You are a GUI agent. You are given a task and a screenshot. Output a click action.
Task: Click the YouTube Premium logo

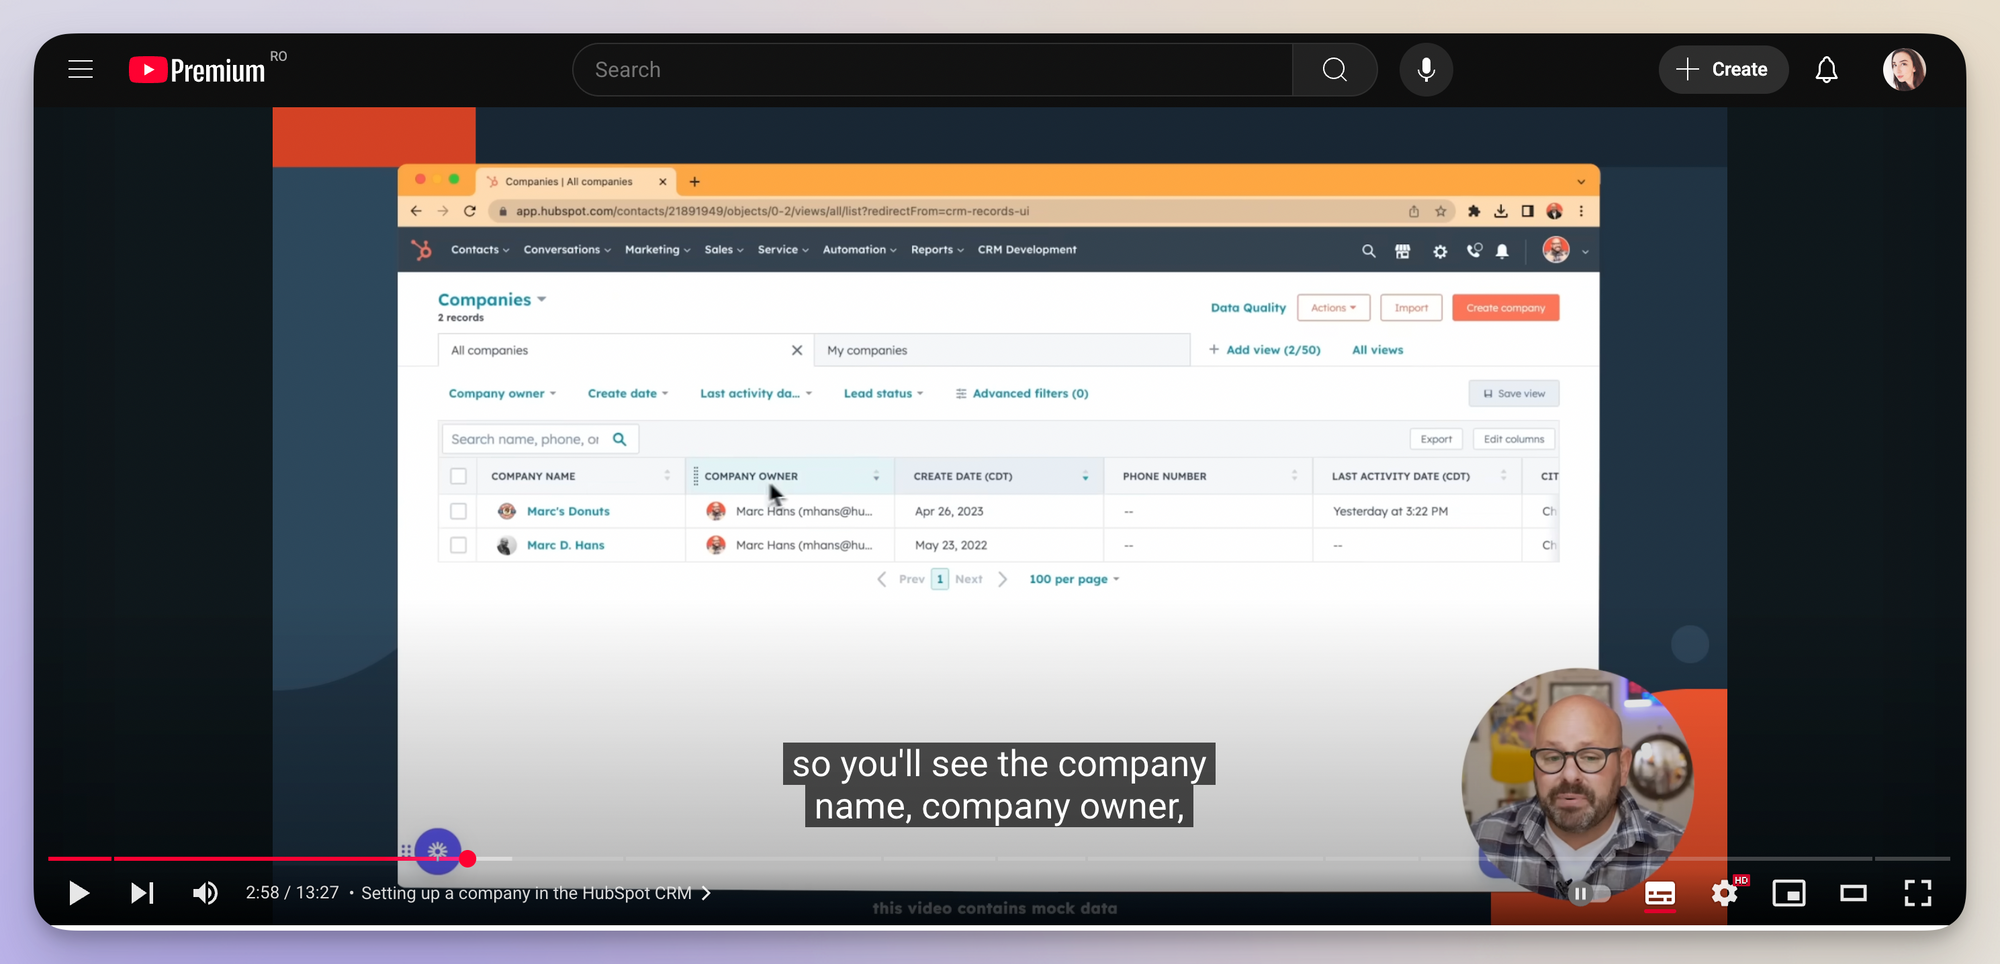[x=198, y=69]
